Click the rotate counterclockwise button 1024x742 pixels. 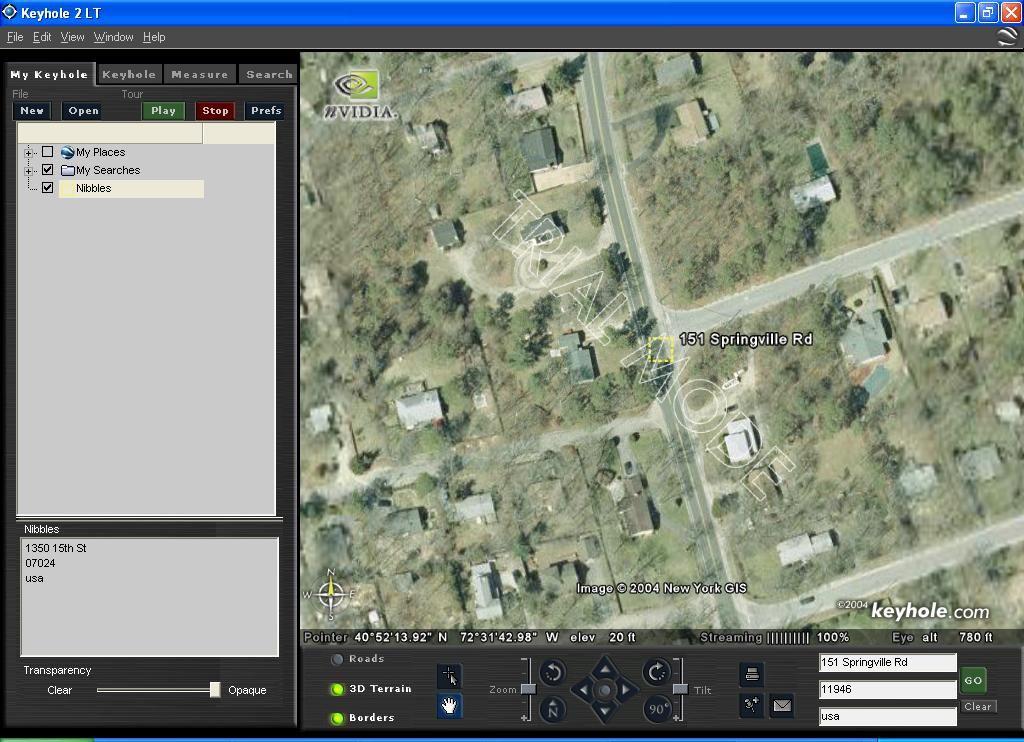[552, 672]
